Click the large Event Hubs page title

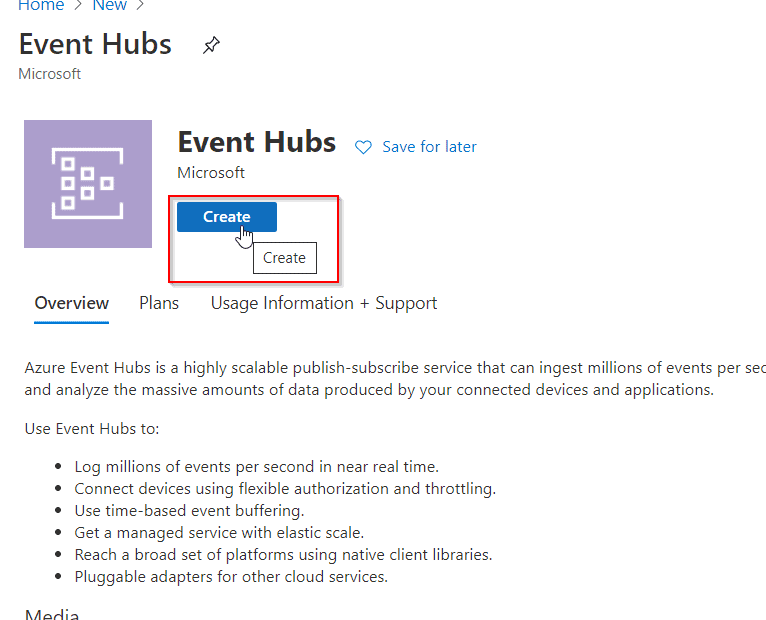(95, 44)
